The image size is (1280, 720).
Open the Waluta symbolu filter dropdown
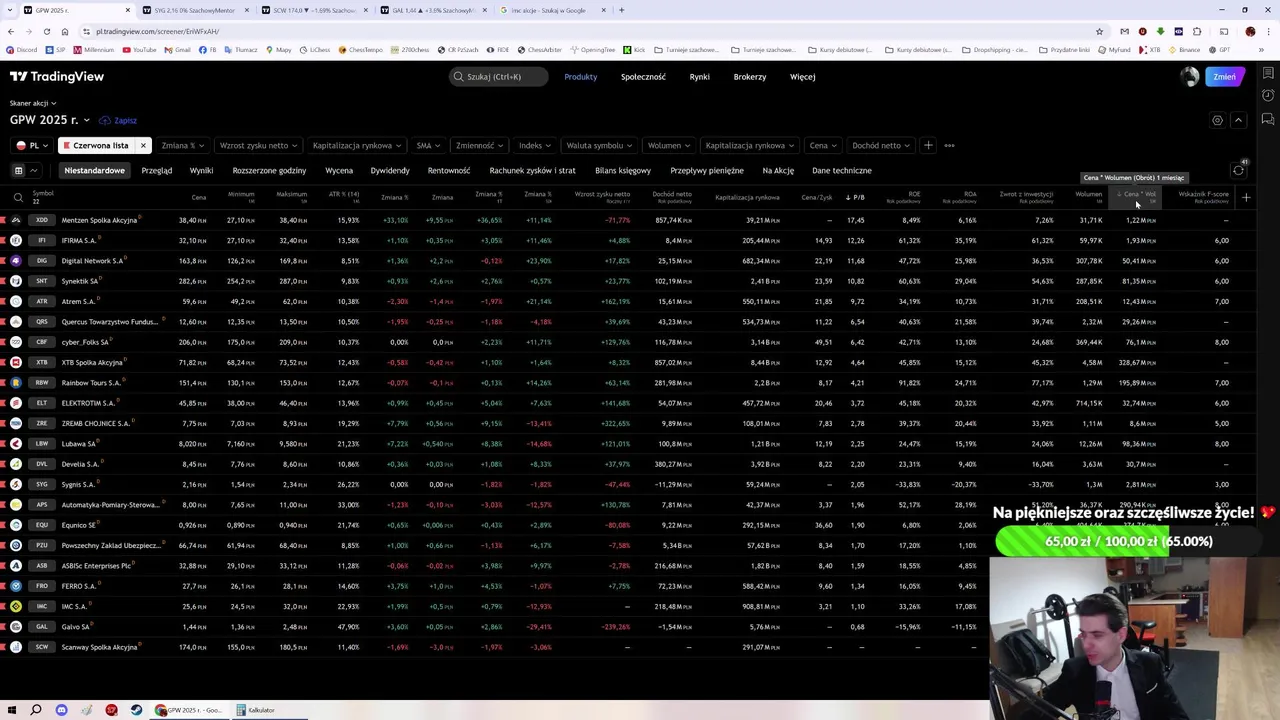point(598,145)
